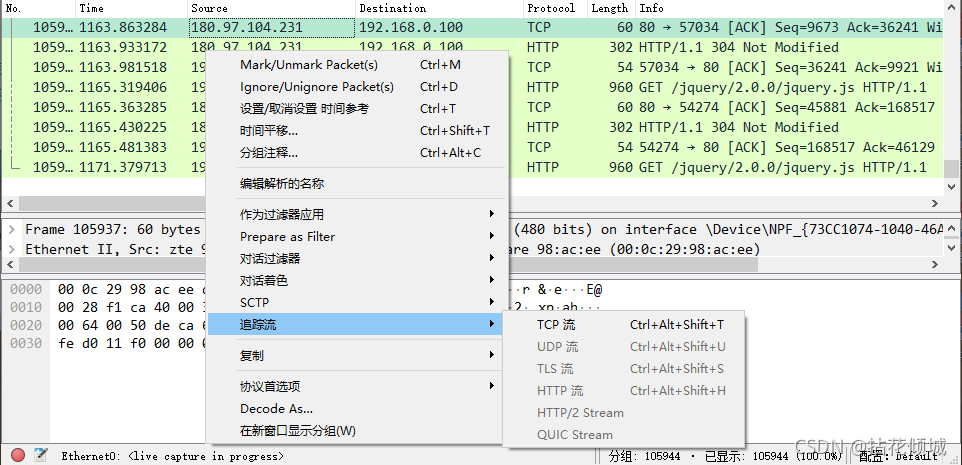
Task: Click hex offset 0000 row bytes
Action: pyautogui.click(x=131, y=289)
